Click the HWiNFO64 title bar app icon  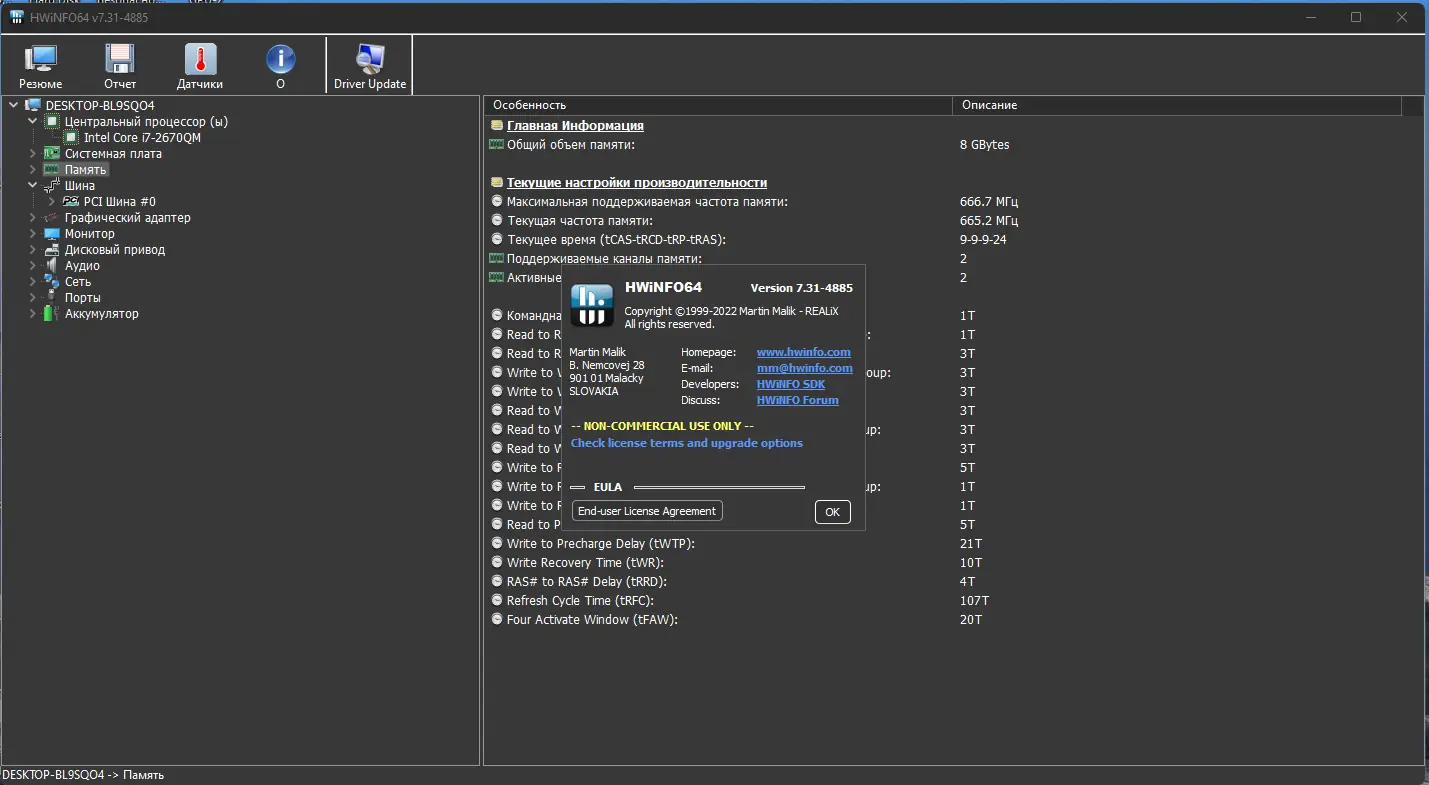click(16, 16)
